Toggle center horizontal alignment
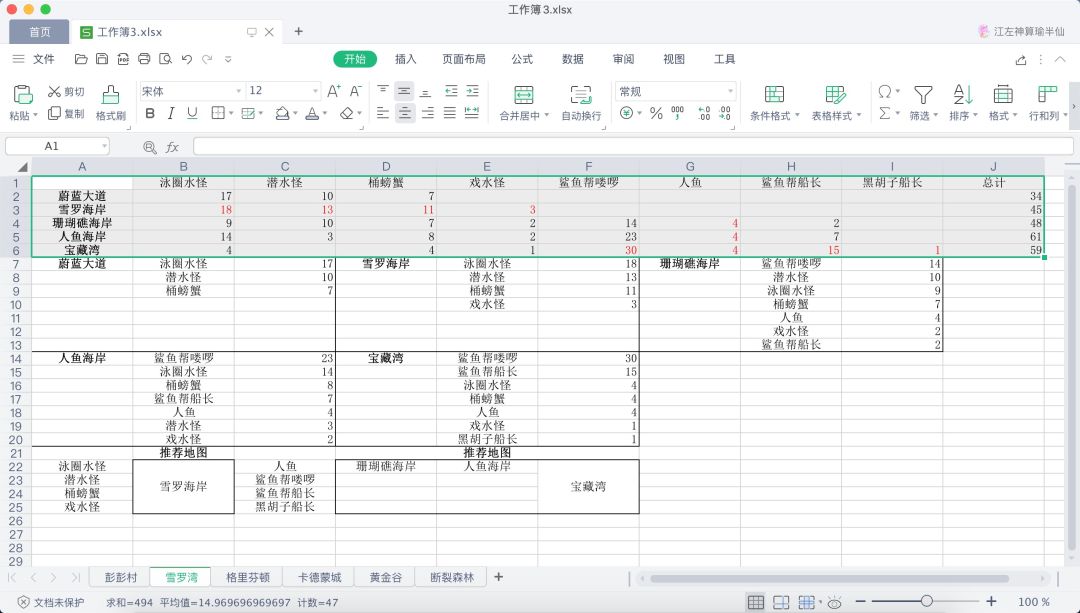This screenshot has width=1080, height=613. (x=405, y=114)
